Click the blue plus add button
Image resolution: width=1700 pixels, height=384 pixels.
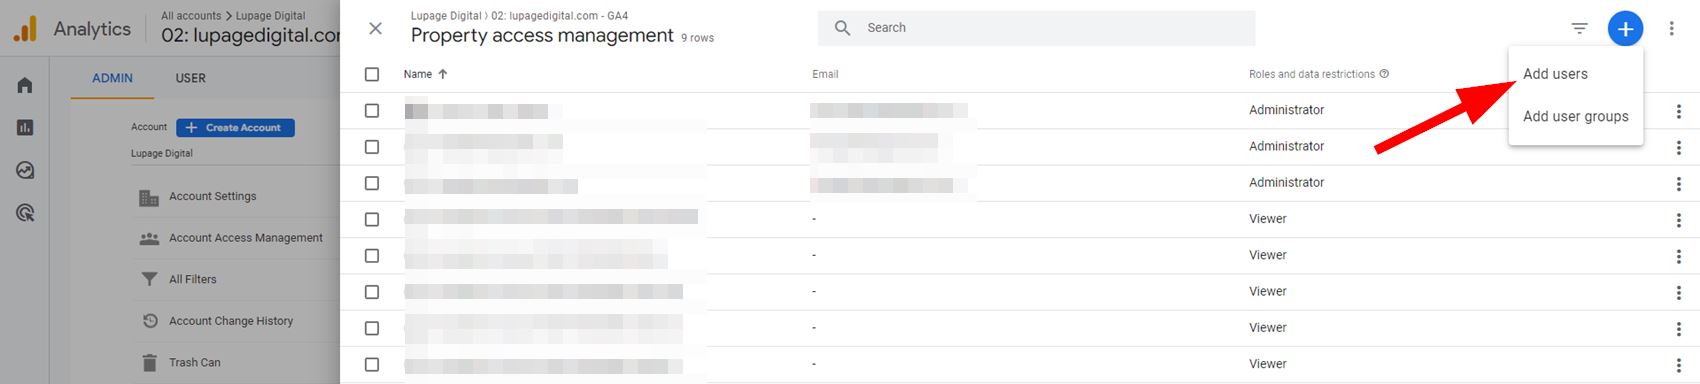pyautogui.click(x=1625, y=29)
